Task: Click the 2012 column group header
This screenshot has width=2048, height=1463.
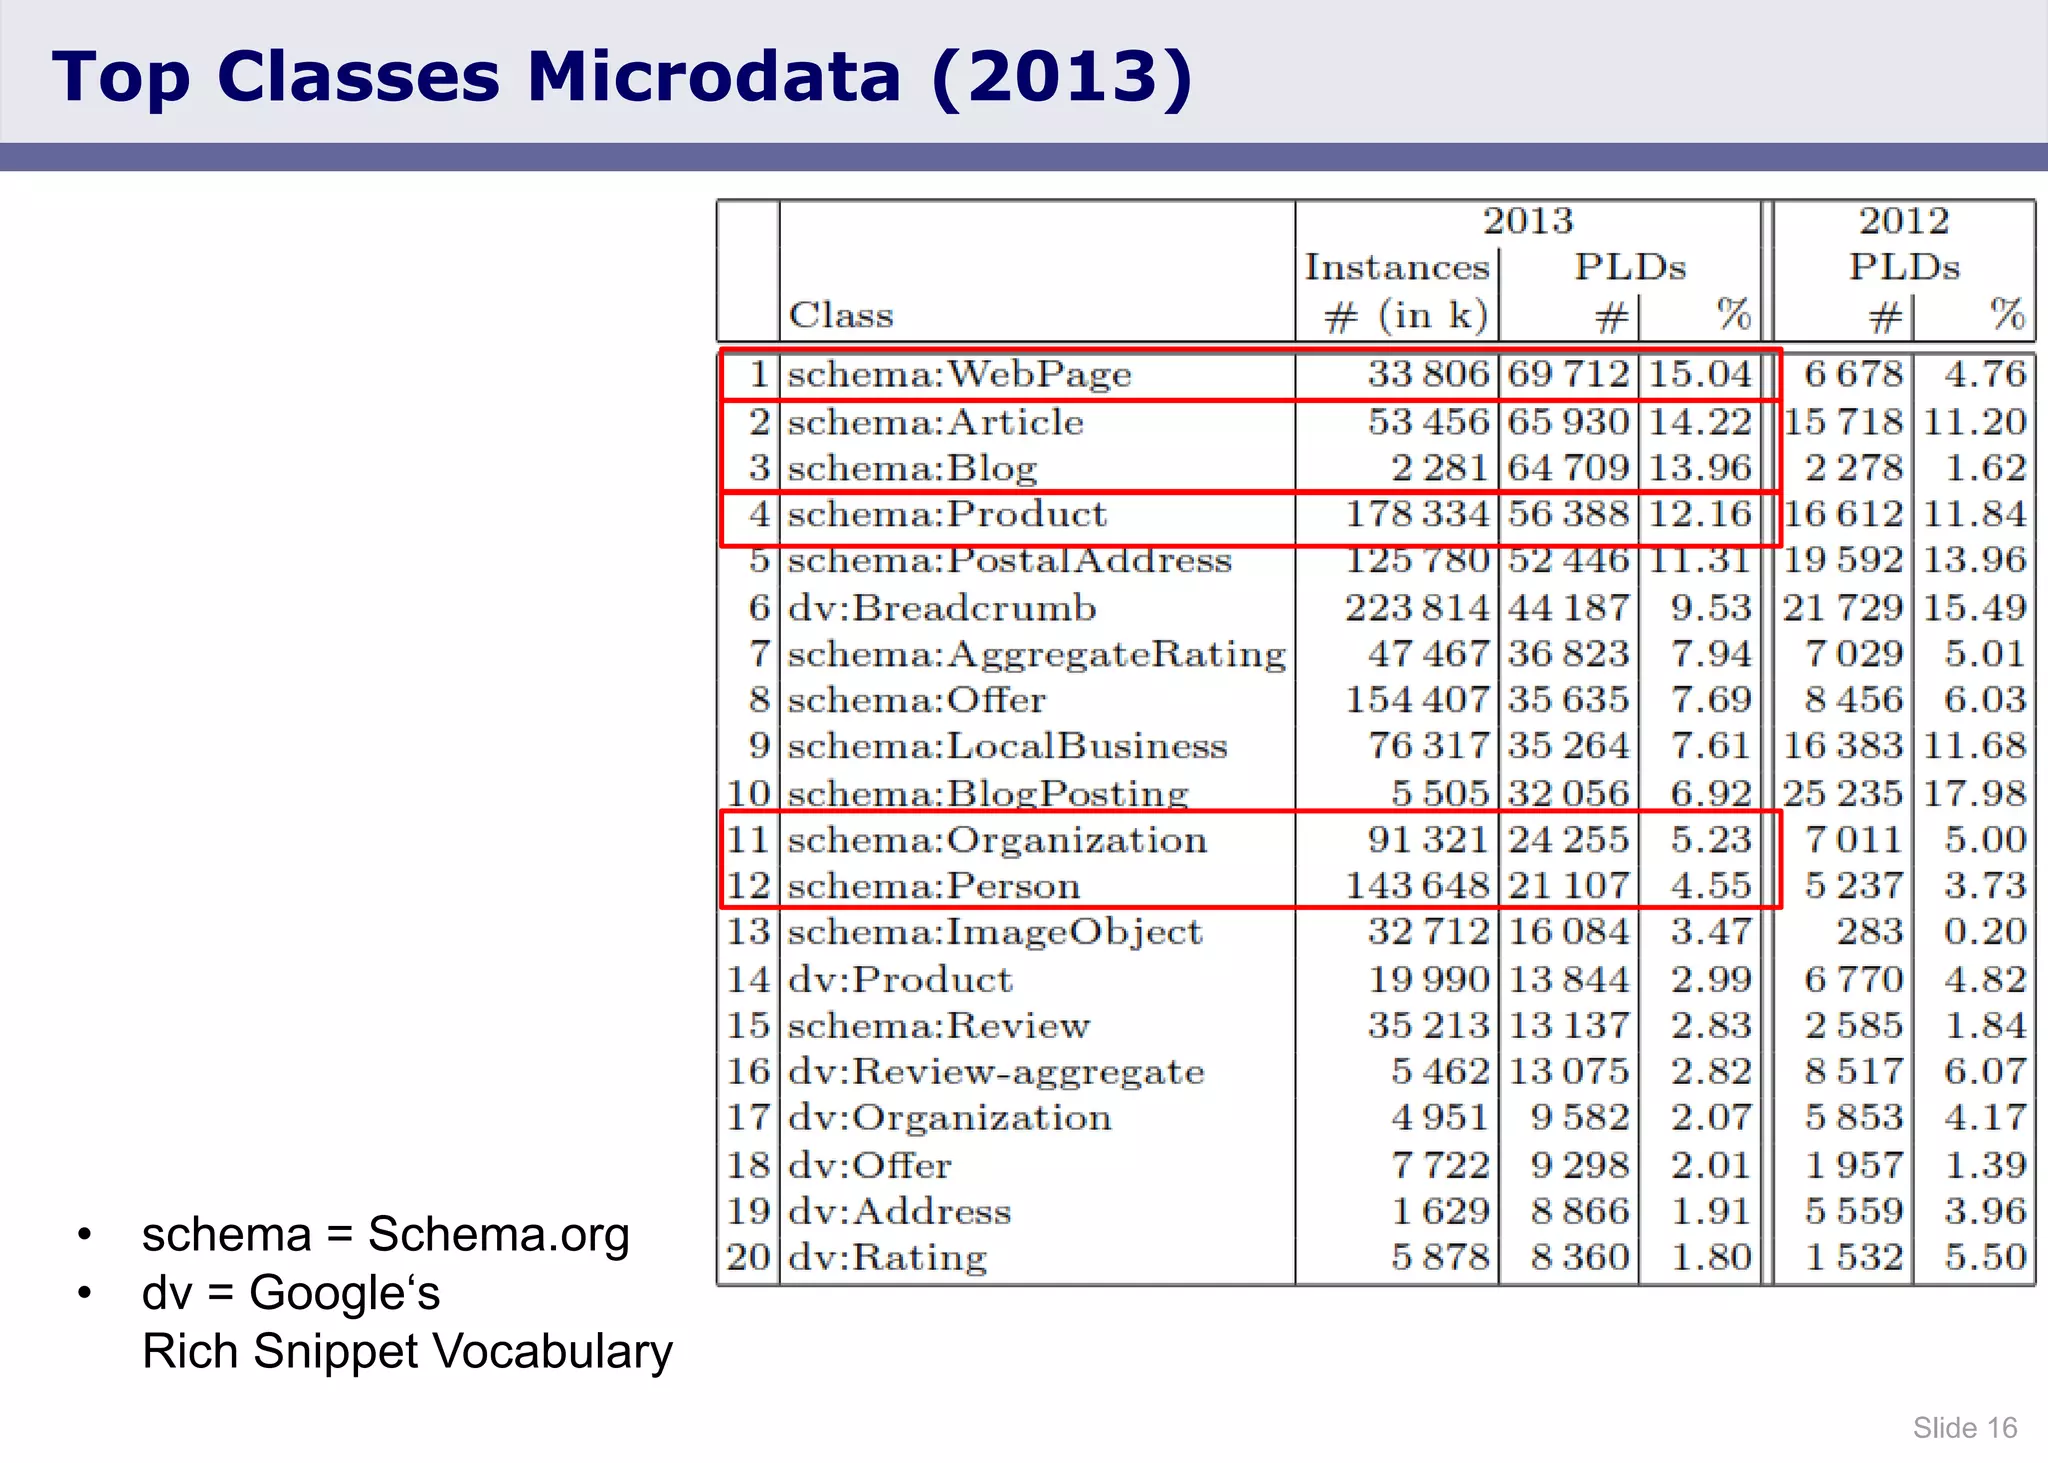Action: click(x=1904, y=221)
